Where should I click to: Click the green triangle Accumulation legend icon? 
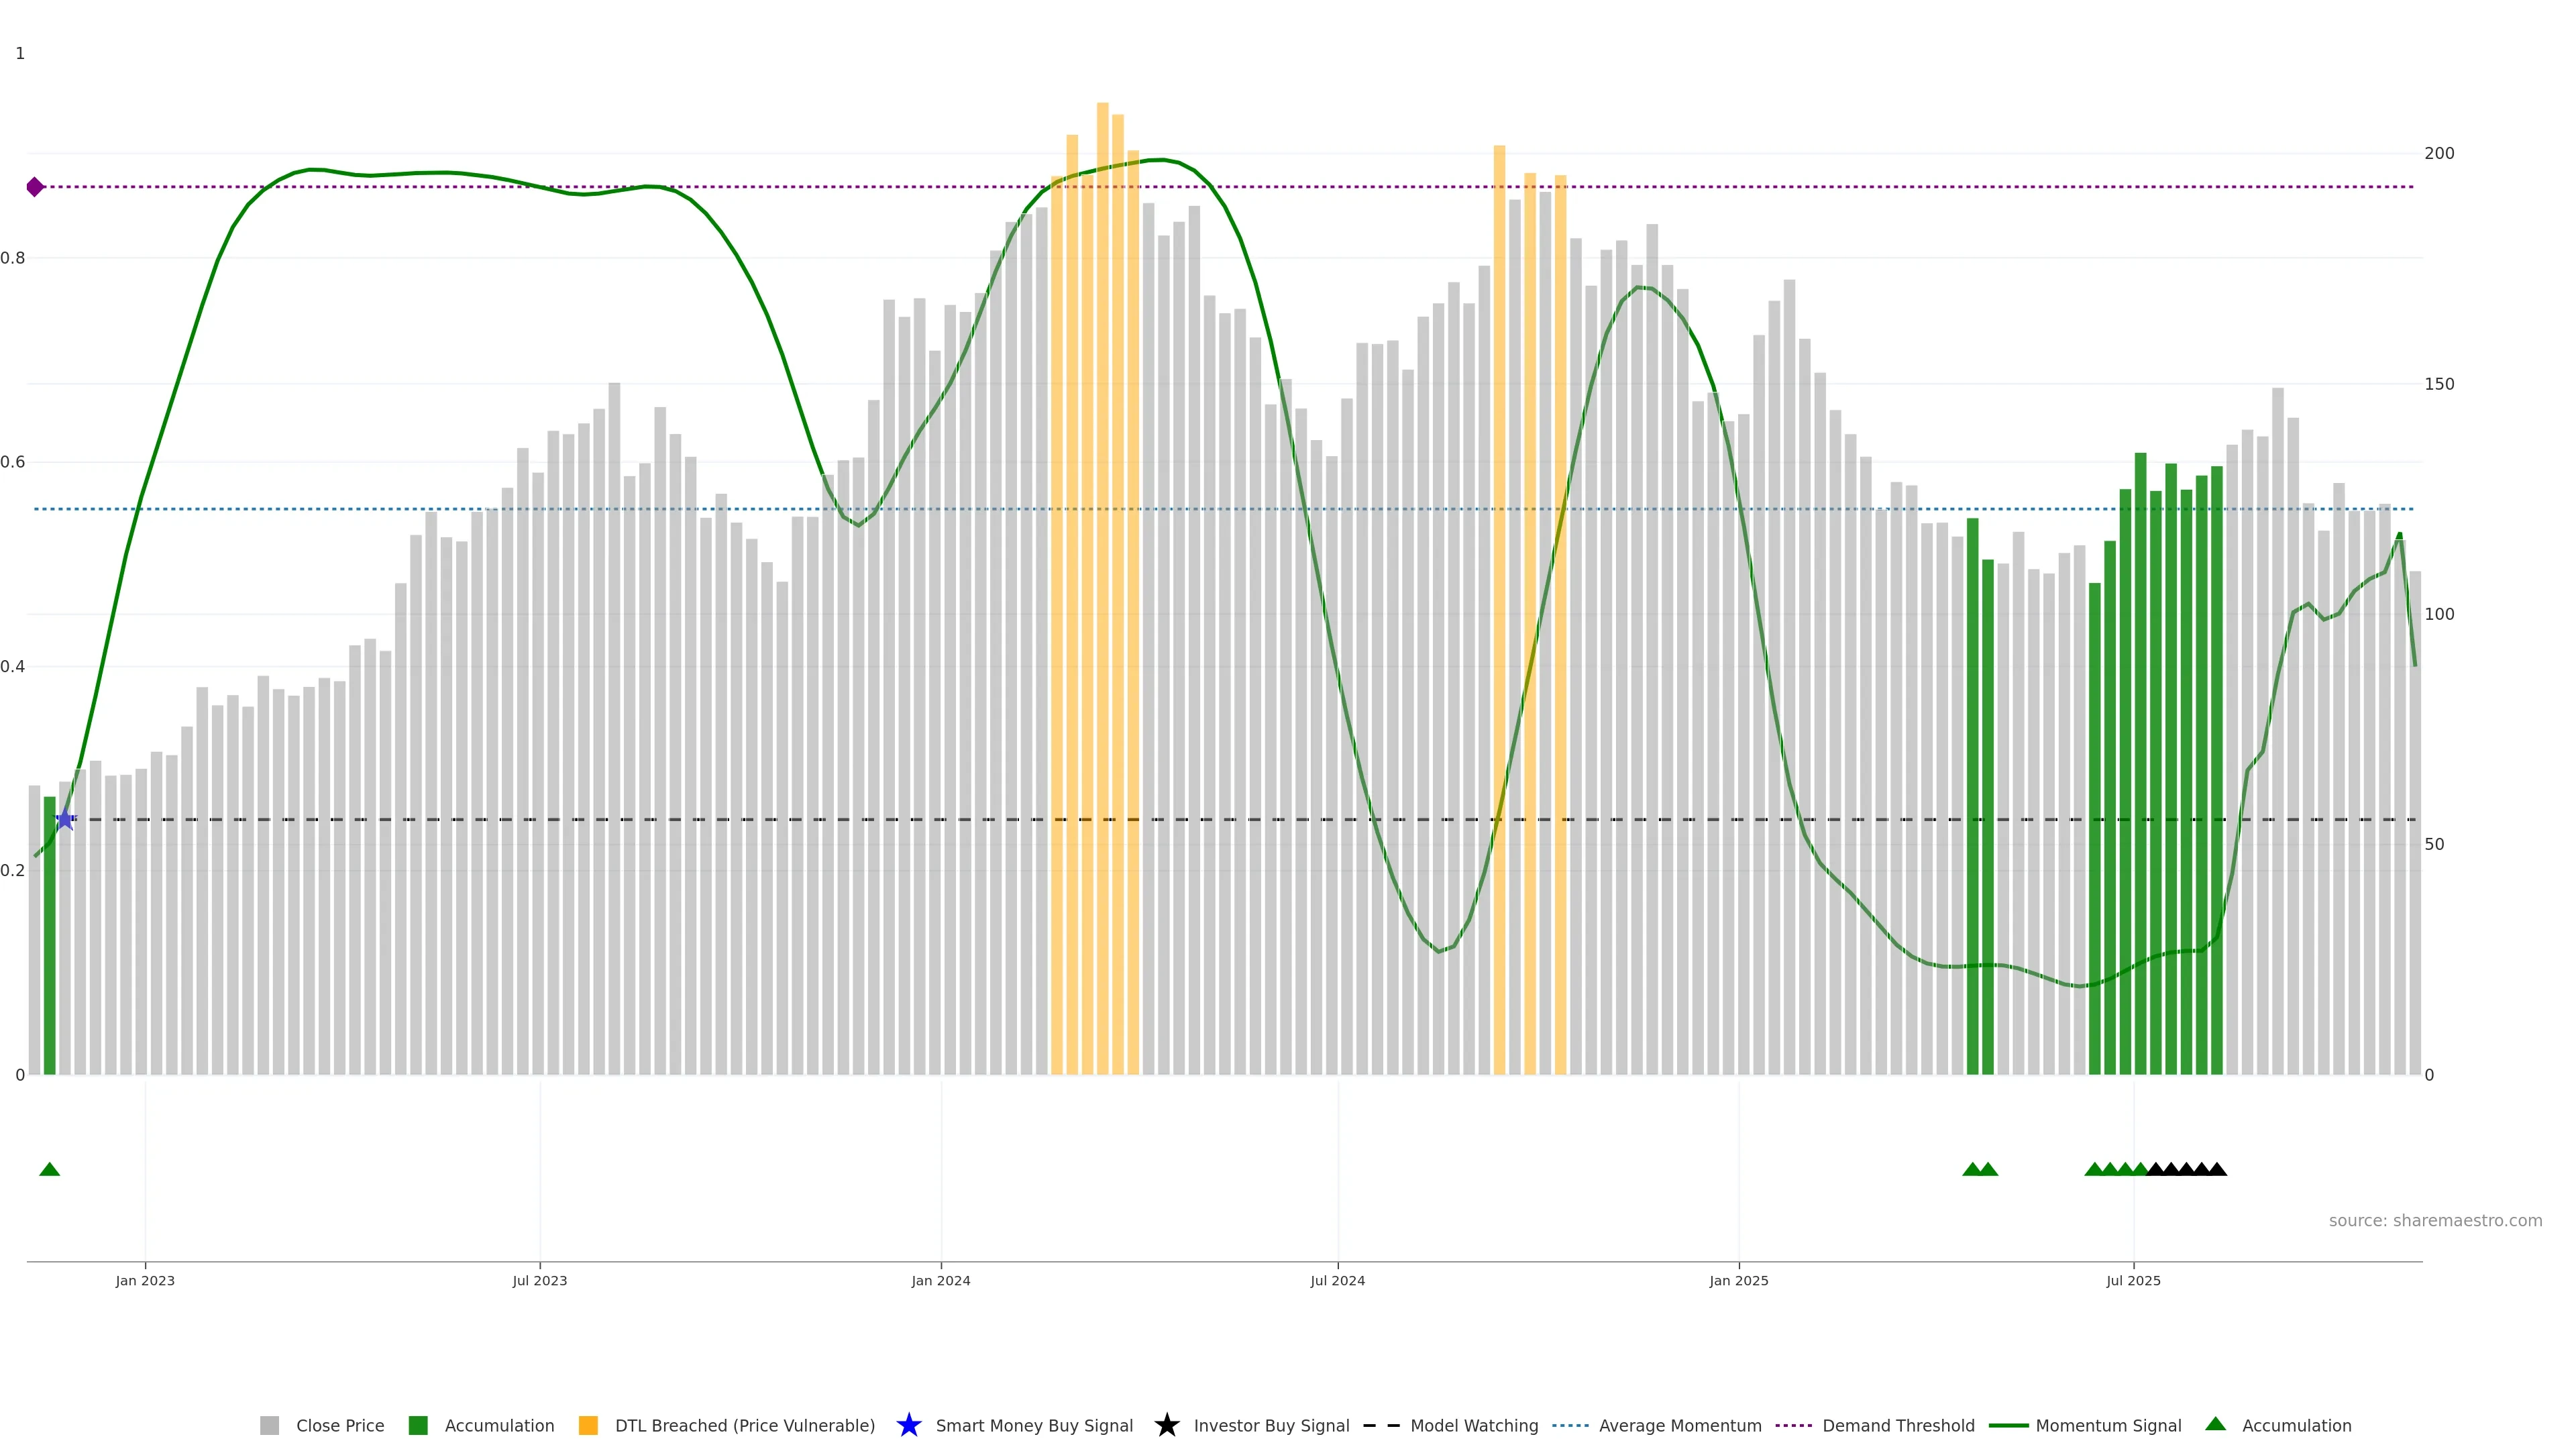tap(2215, 1424)
